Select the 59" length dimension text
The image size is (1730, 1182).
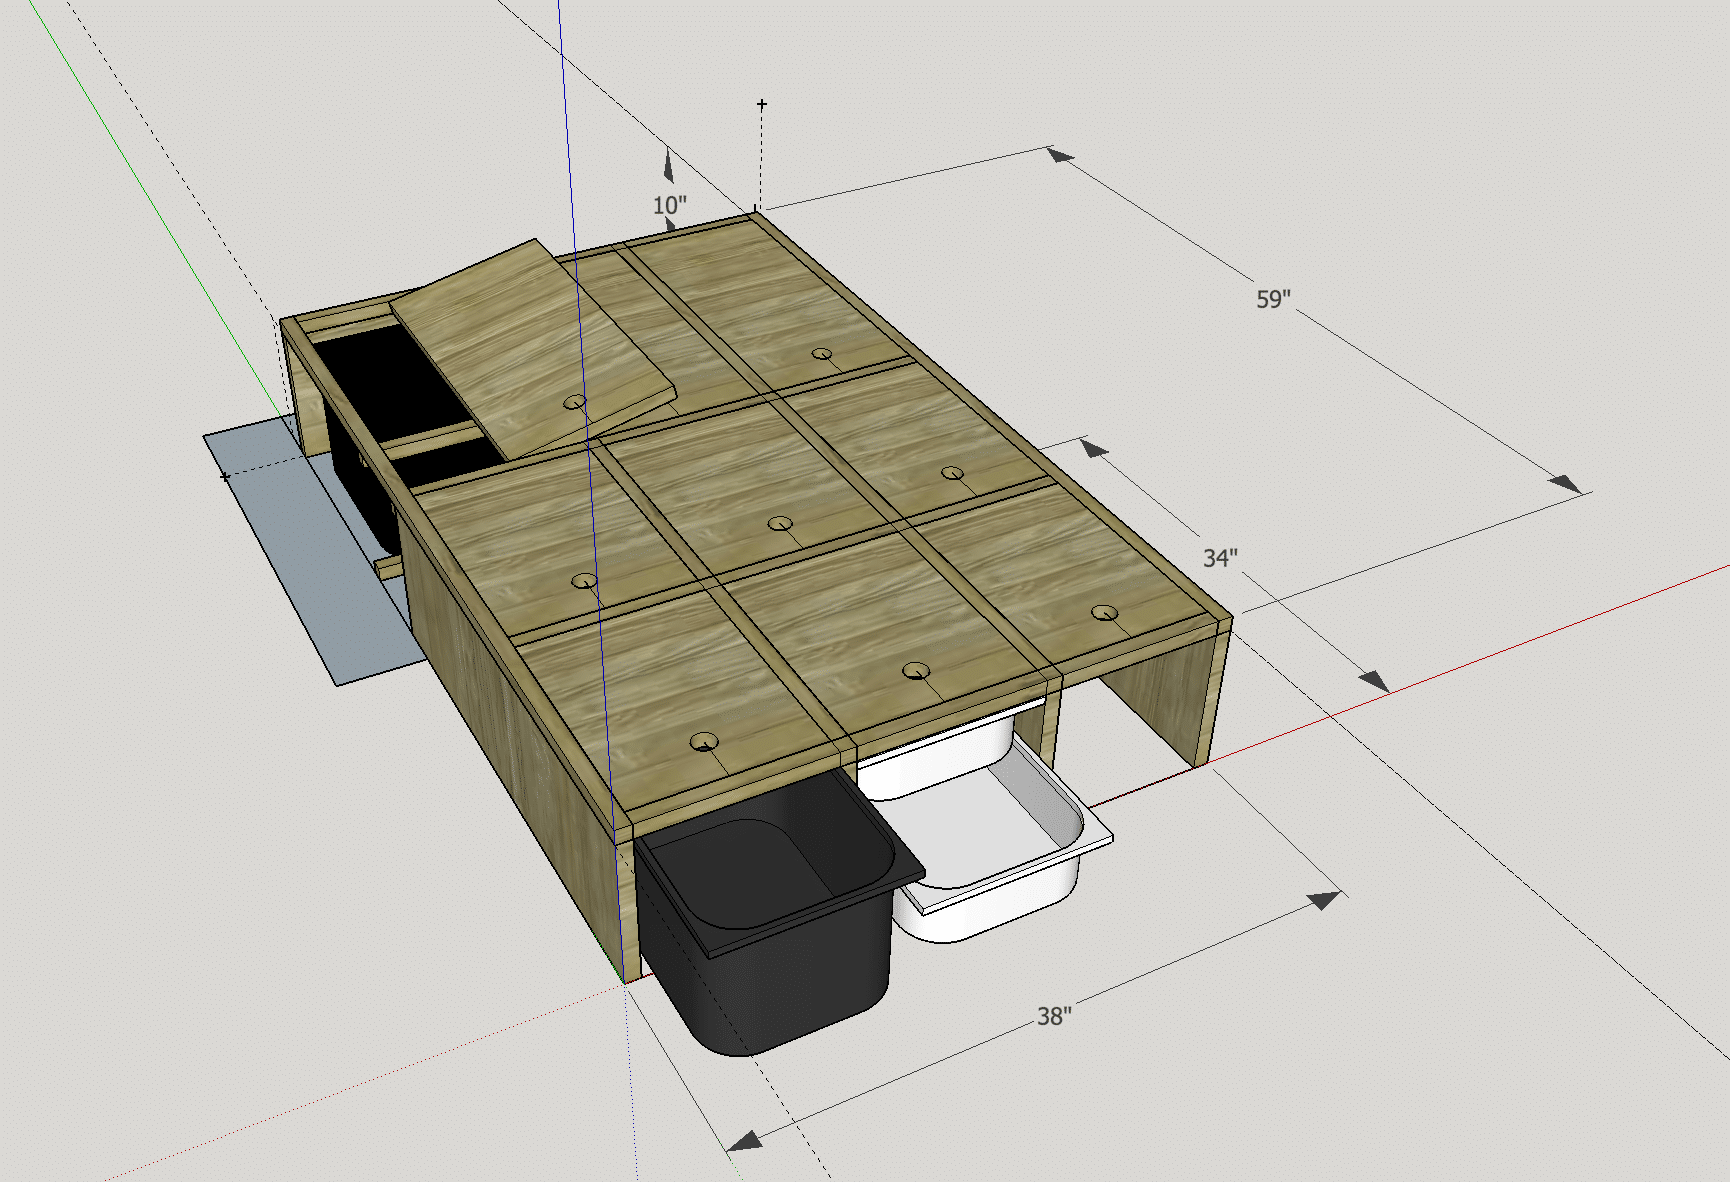(x=1272, y=299)
